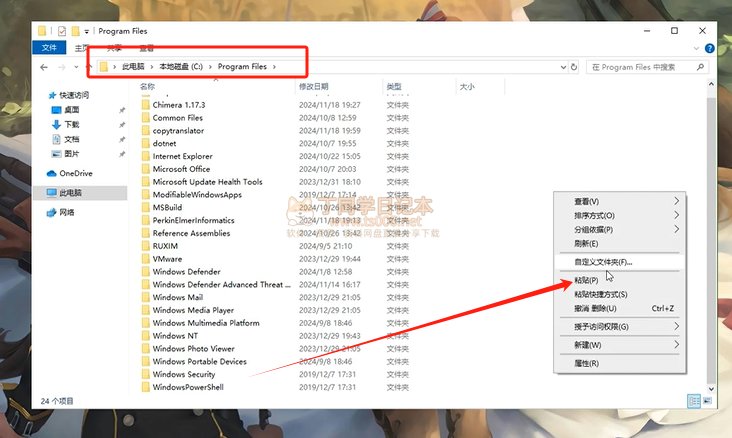
Task: Open the 文件 ribbon tab
Action: pyautogui.click(x=48, y=48)
